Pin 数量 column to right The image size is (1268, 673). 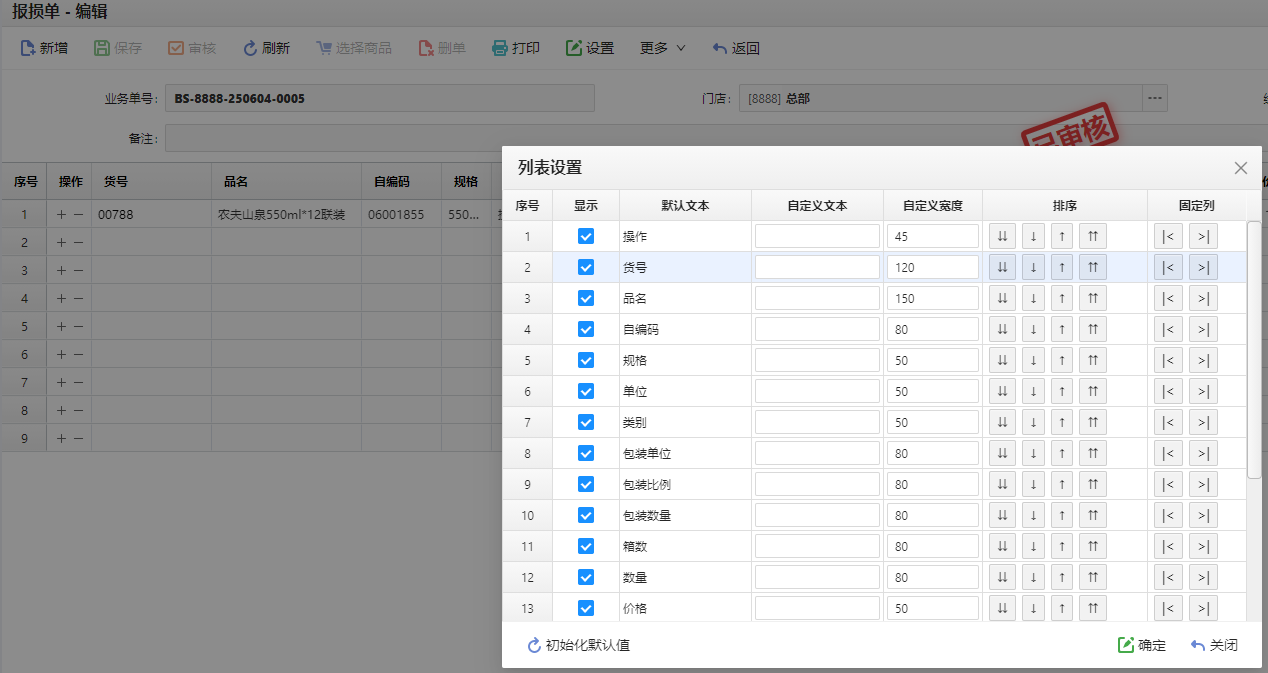(x=1203, y=578)
